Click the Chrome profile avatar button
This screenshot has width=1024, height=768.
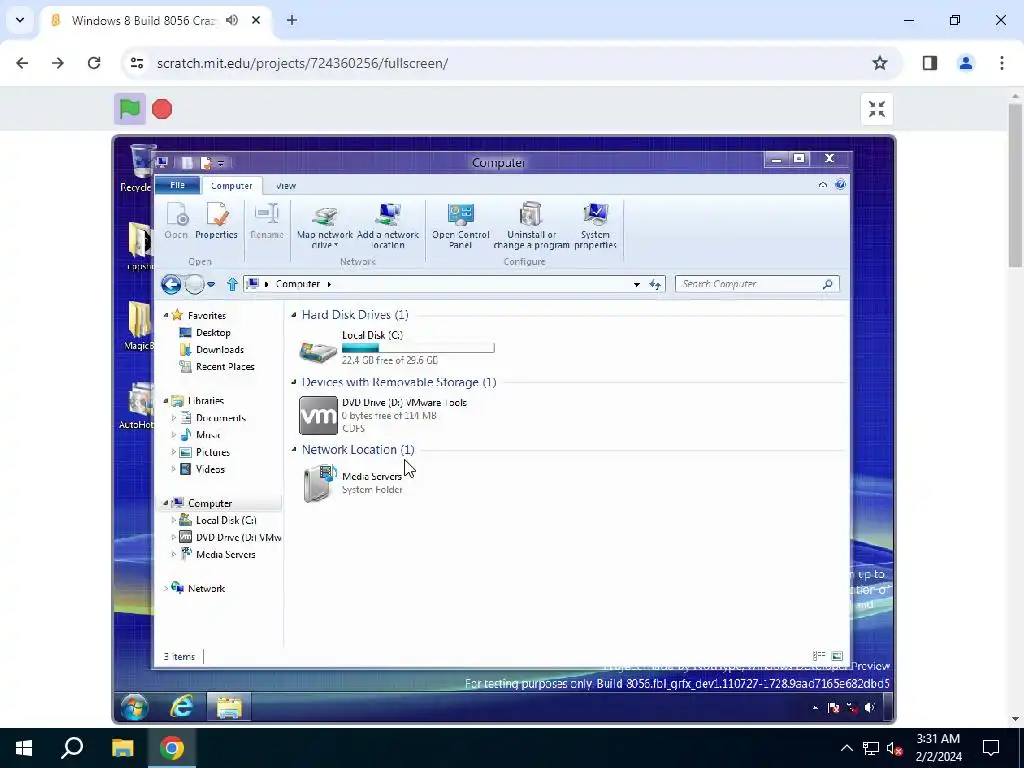click(966, 63)
